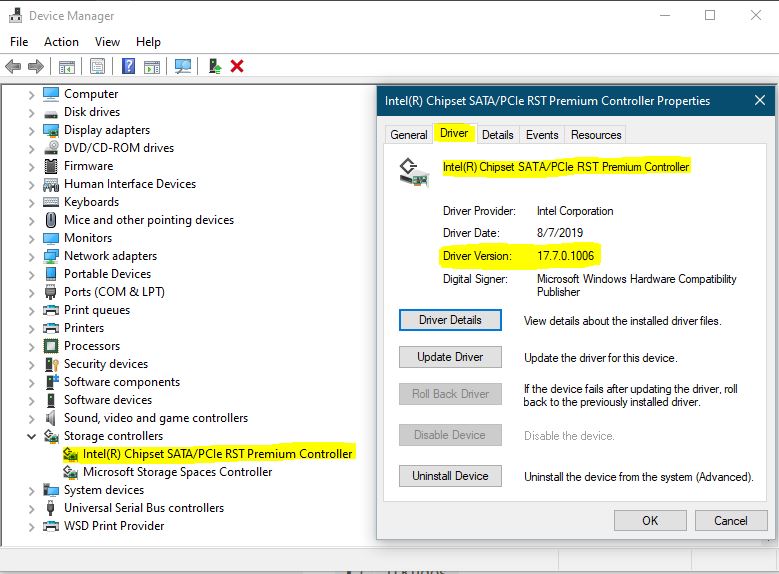
Task: Switch to the Details tab
Action: 498,135
